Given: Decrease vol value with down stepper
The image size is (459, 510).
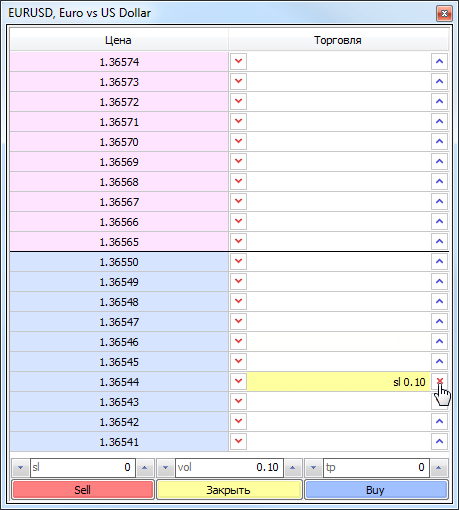Looking at the screenshot, I should click(165, 468).
